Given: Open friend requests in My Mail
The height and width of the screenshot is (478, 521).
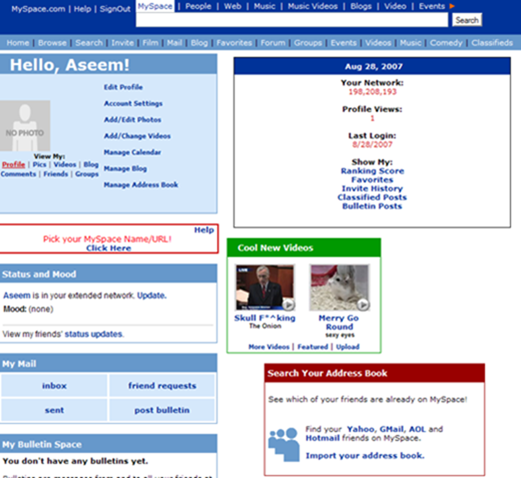Looking at the screenshot, I should coord(162,386).
